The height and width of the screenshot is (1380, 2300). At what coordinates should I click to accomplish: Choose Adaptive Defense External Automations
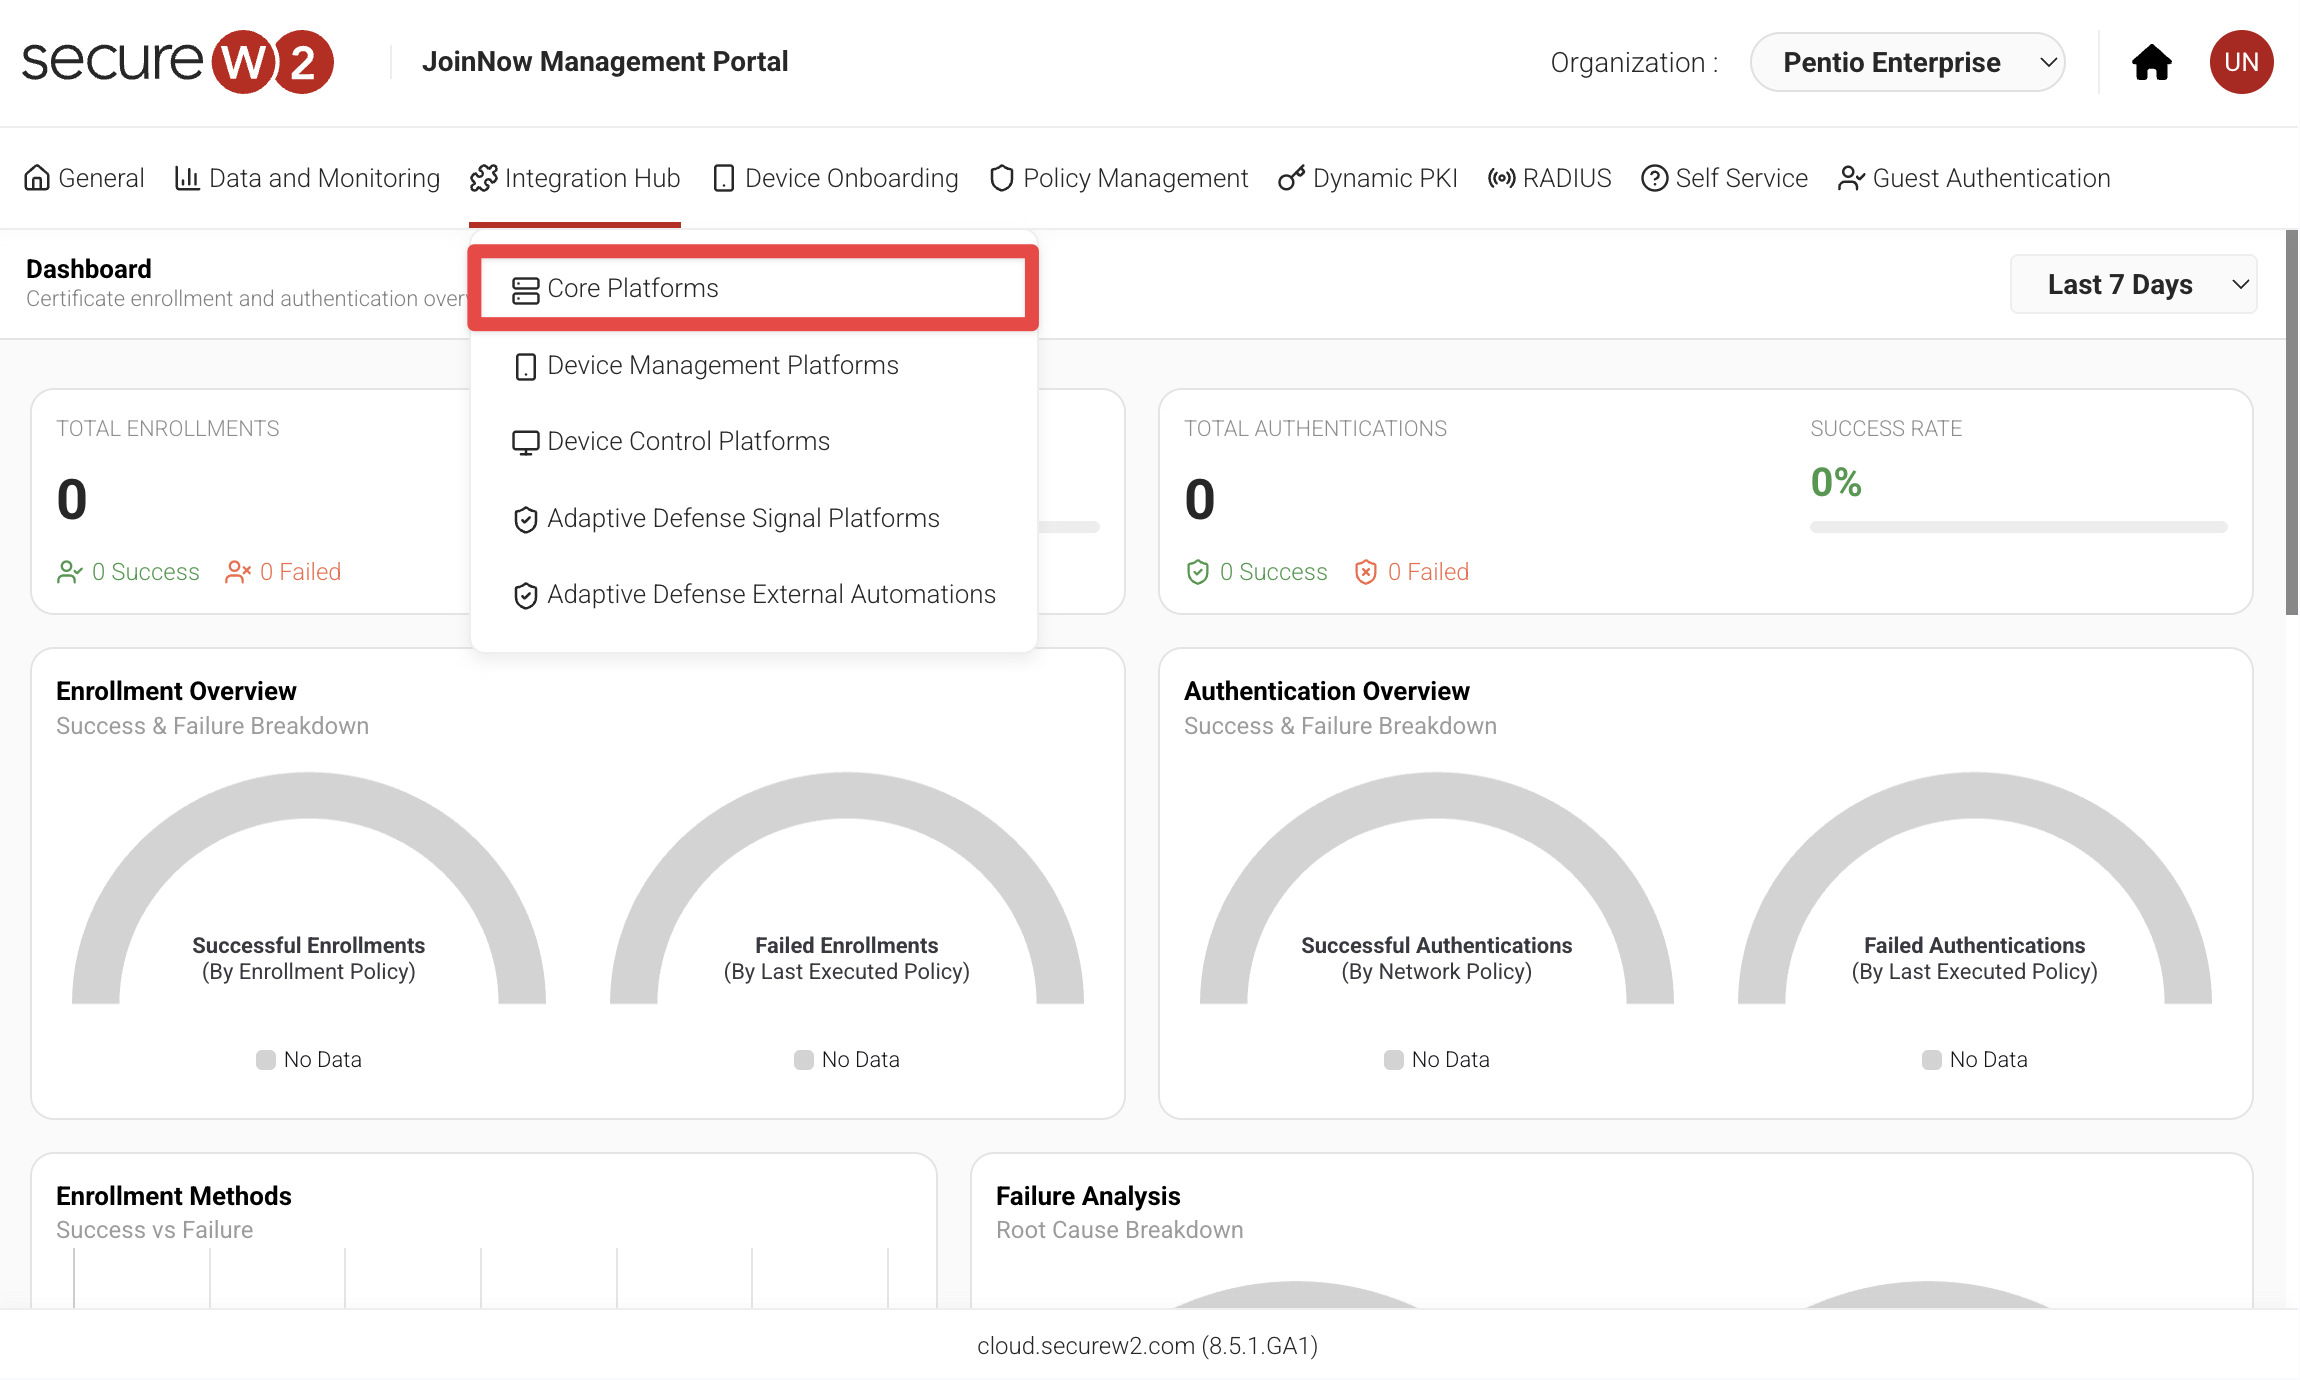pos(753,594)
